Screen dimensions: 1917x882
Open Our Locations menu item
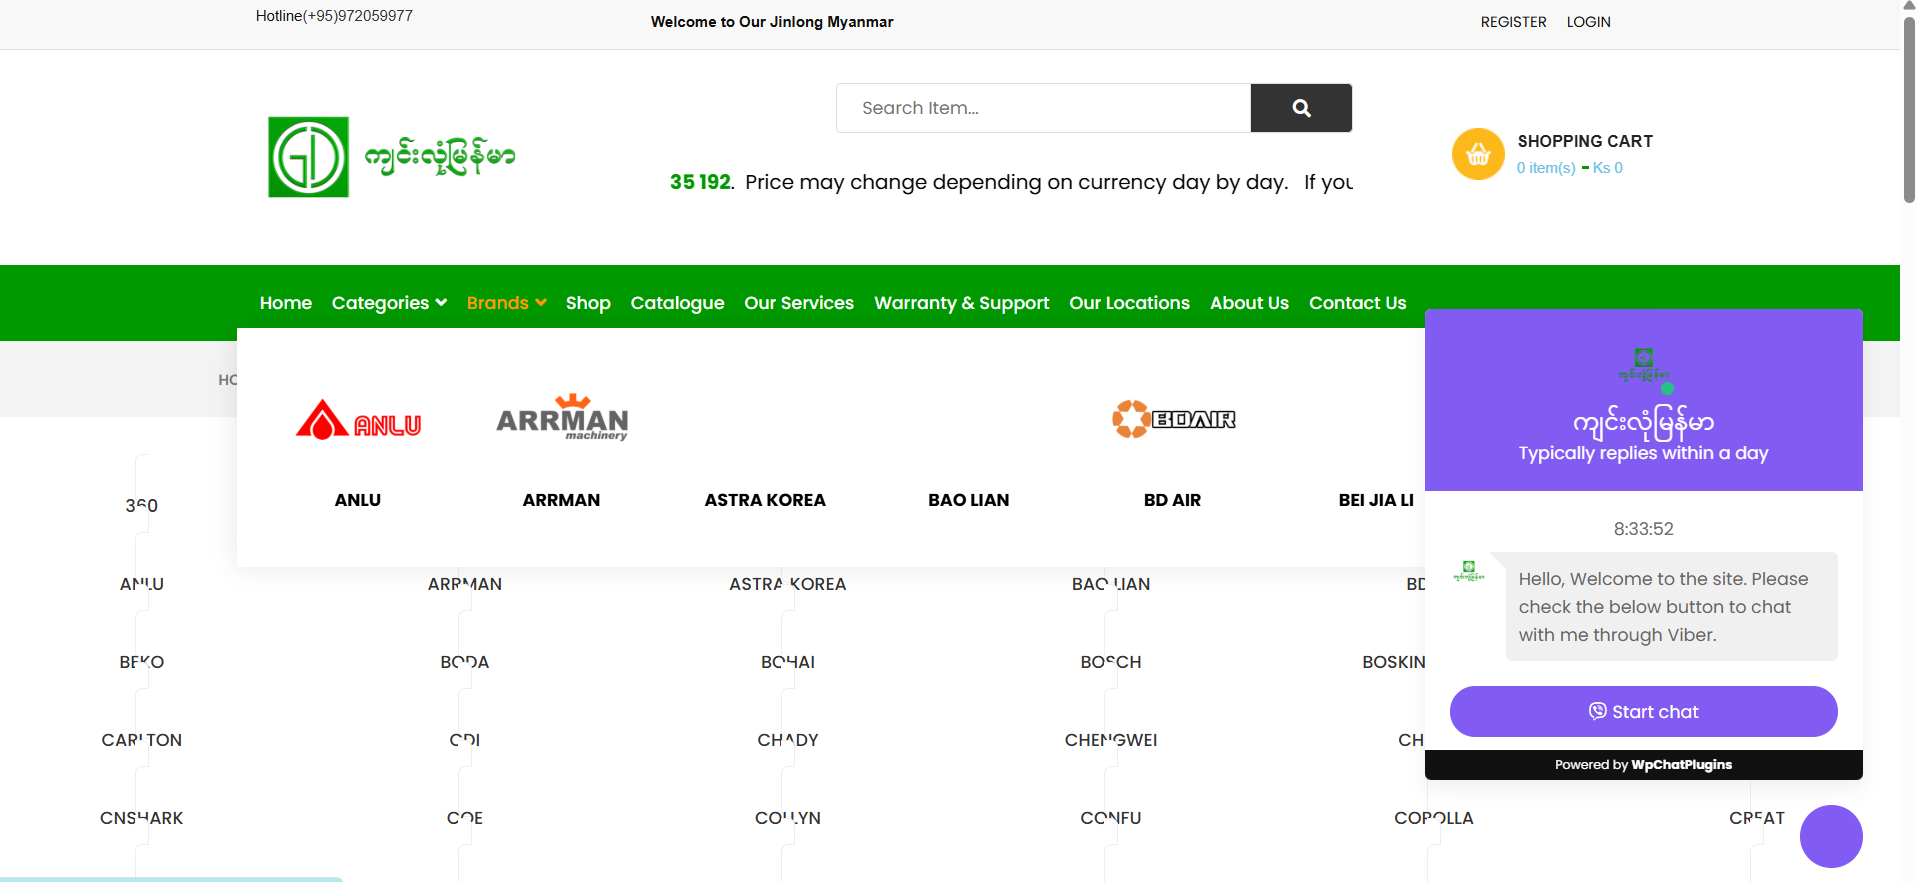(1129, 303)
